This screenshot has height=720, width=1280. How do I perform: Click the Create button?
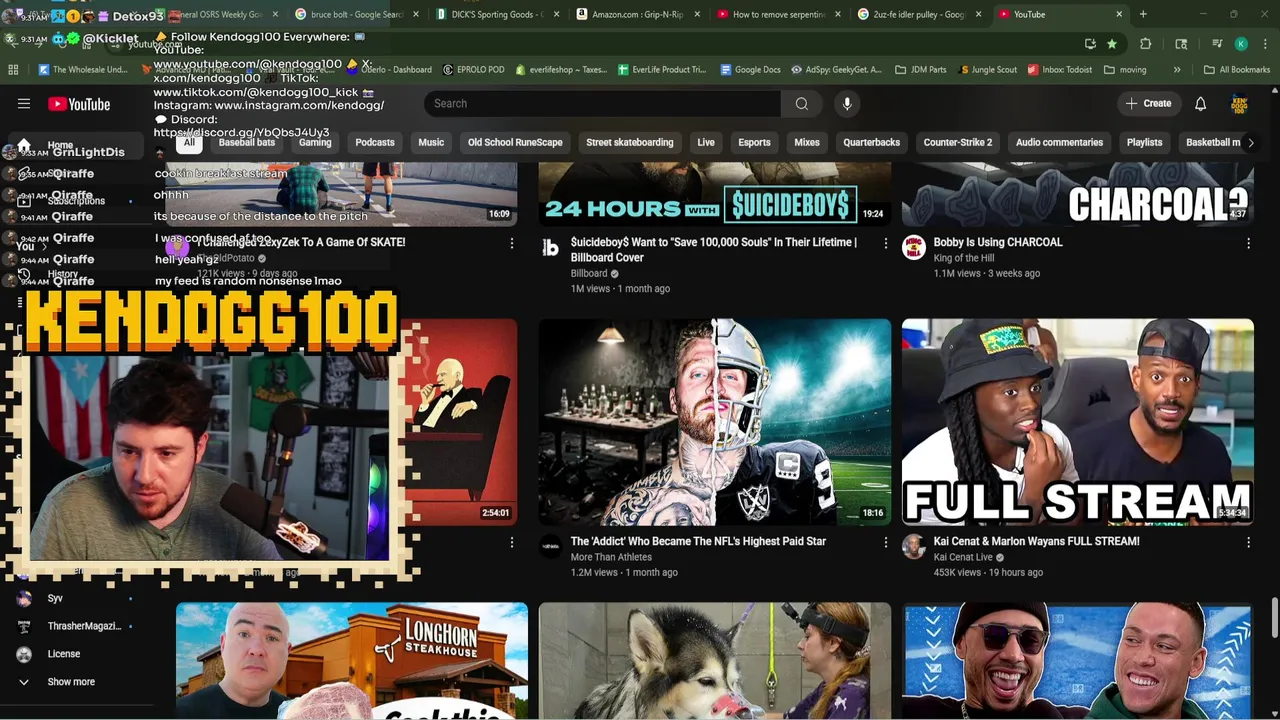coord(1148,104)
